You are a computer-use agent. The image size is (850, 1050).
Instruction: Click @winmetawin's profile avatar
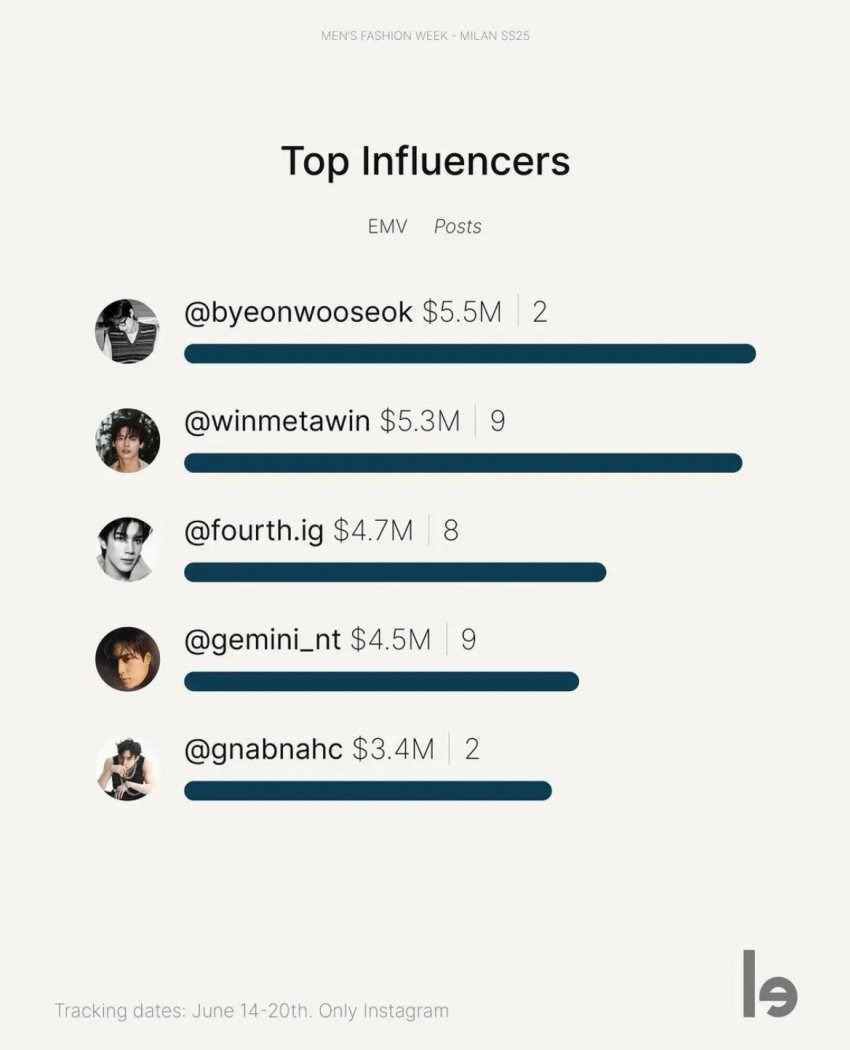127,441
